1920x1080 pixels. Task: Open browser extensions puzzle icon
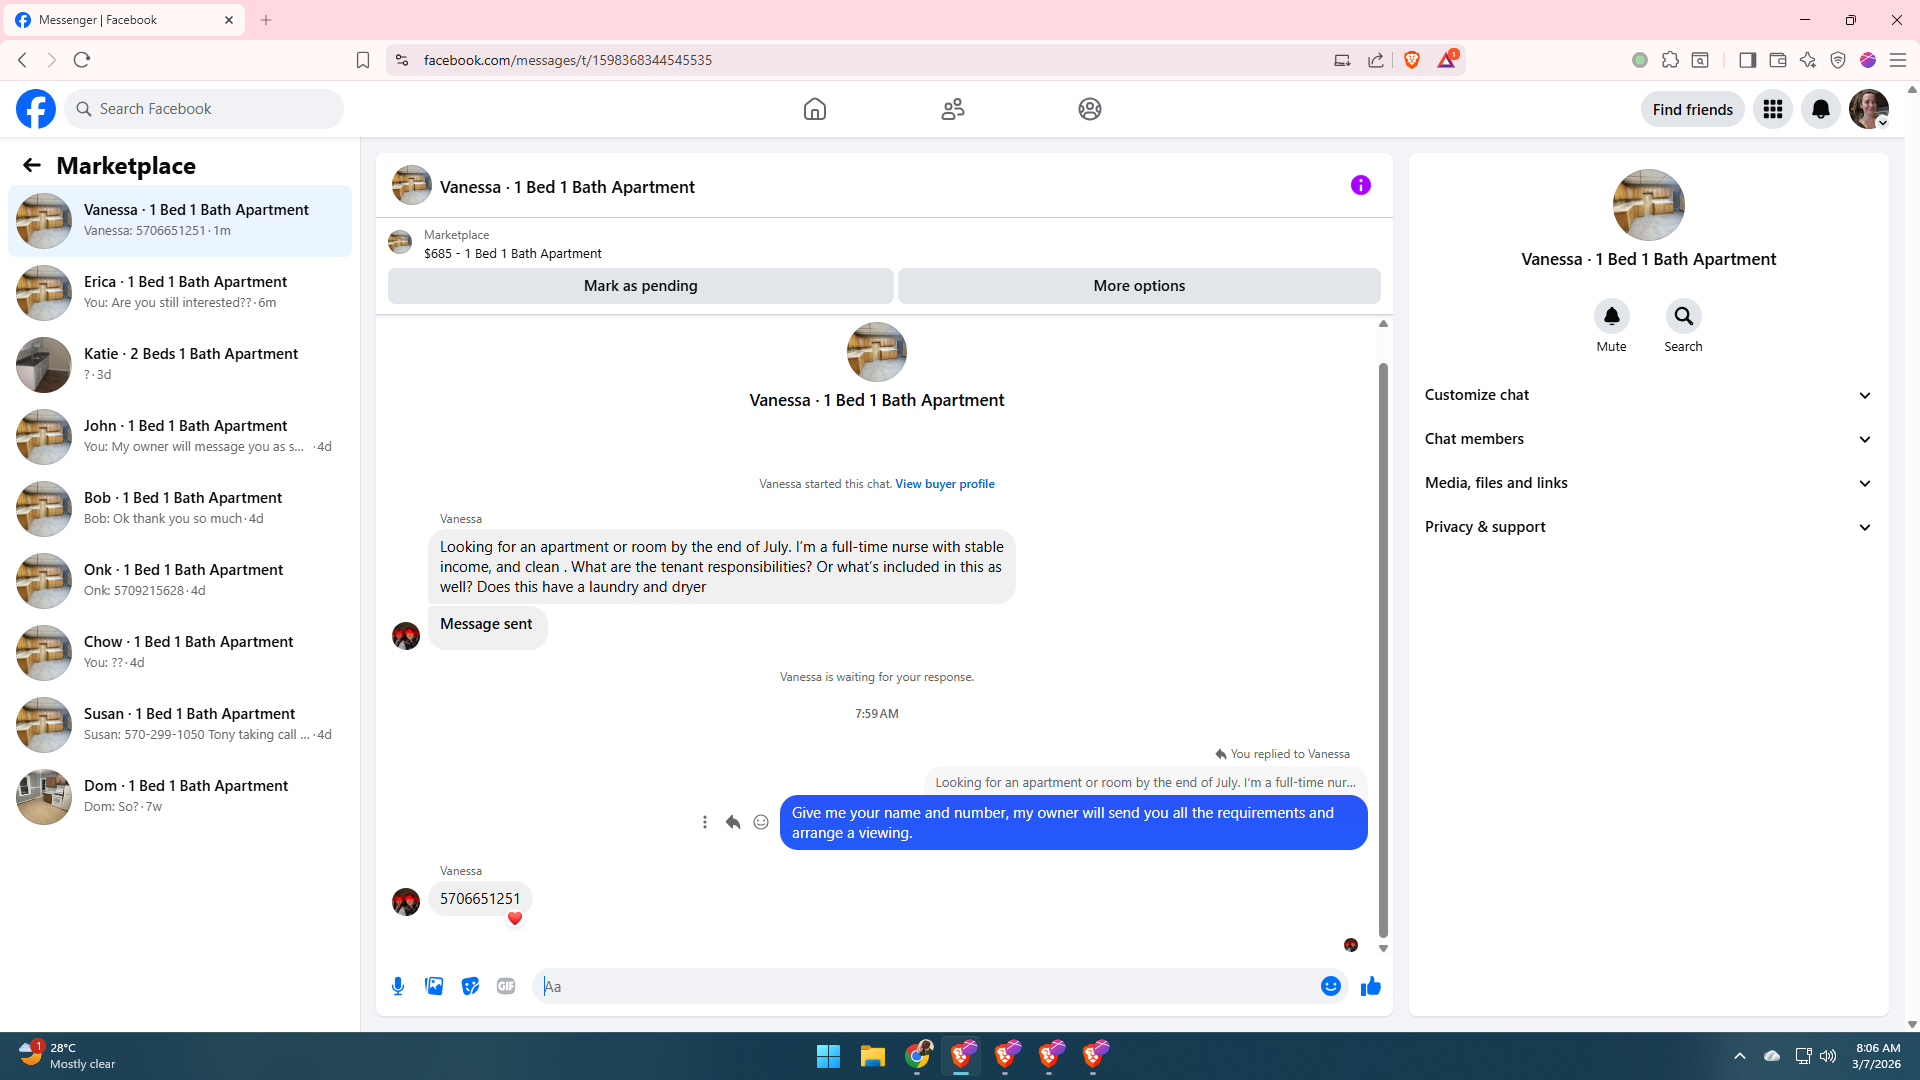[1670, 60]
